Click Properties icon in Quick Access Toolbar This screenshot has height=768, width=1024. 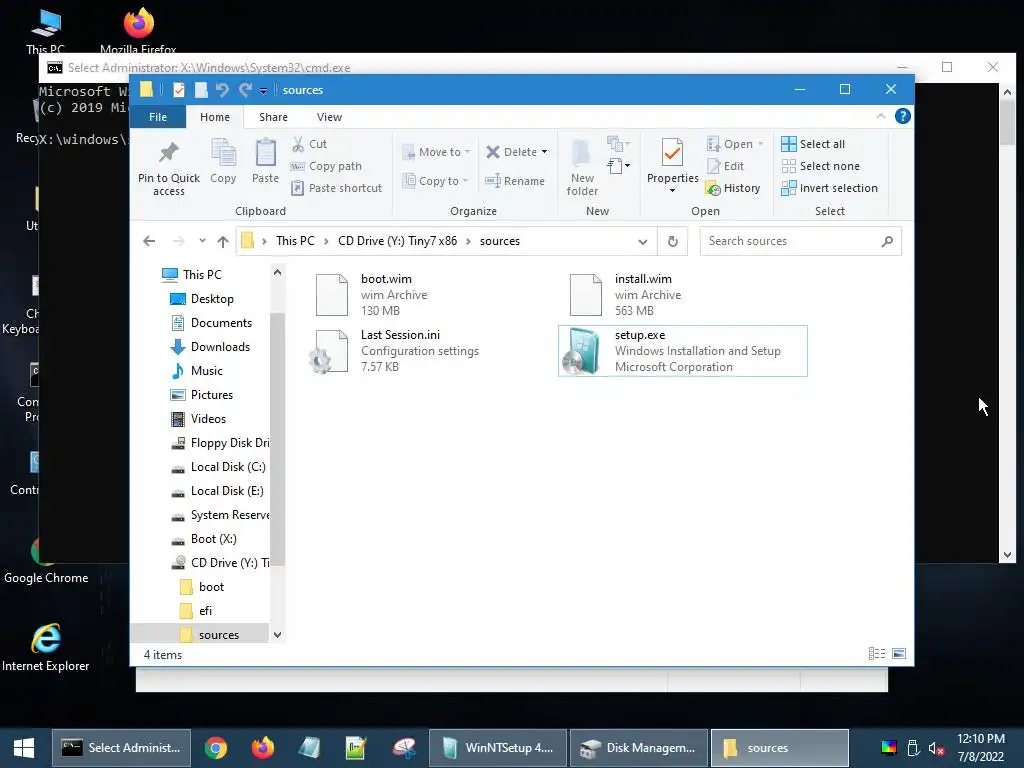pos(178,89)
